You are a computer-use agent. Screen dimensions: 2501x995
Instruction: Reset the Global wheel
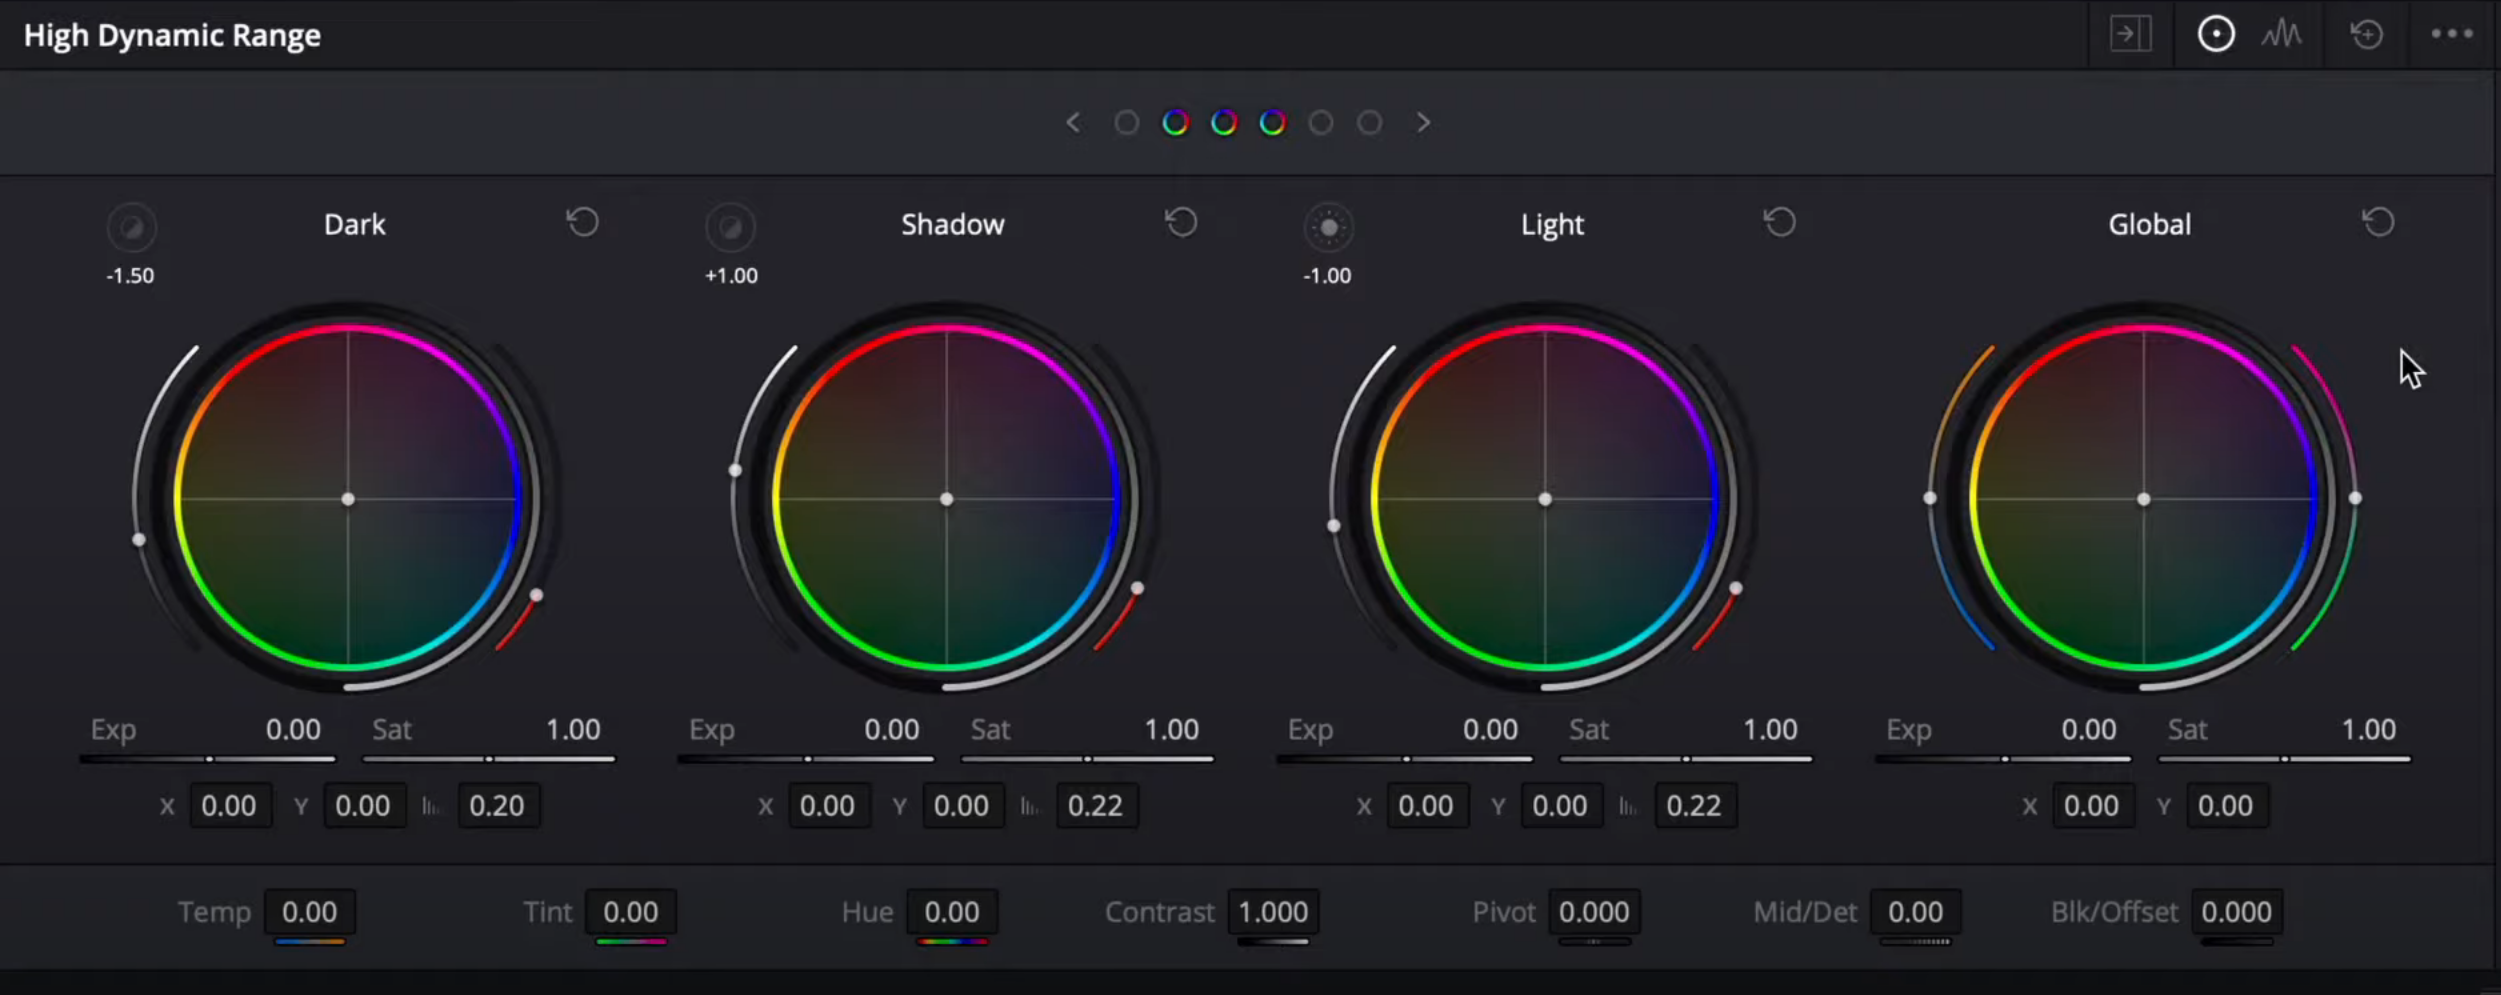2378,221
